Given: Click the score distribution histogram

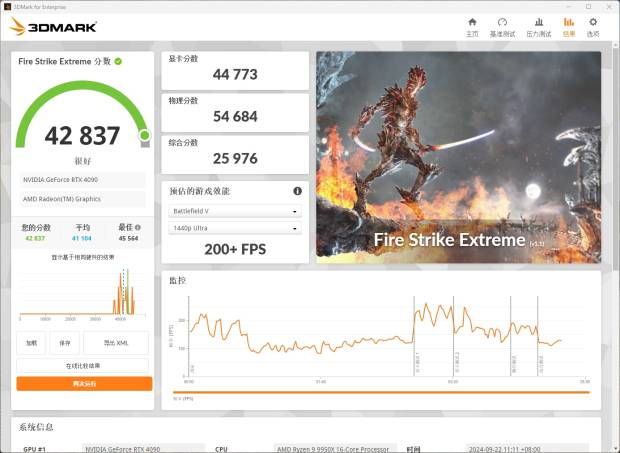Looking at the screenshot, I should [x=83, y=293].
